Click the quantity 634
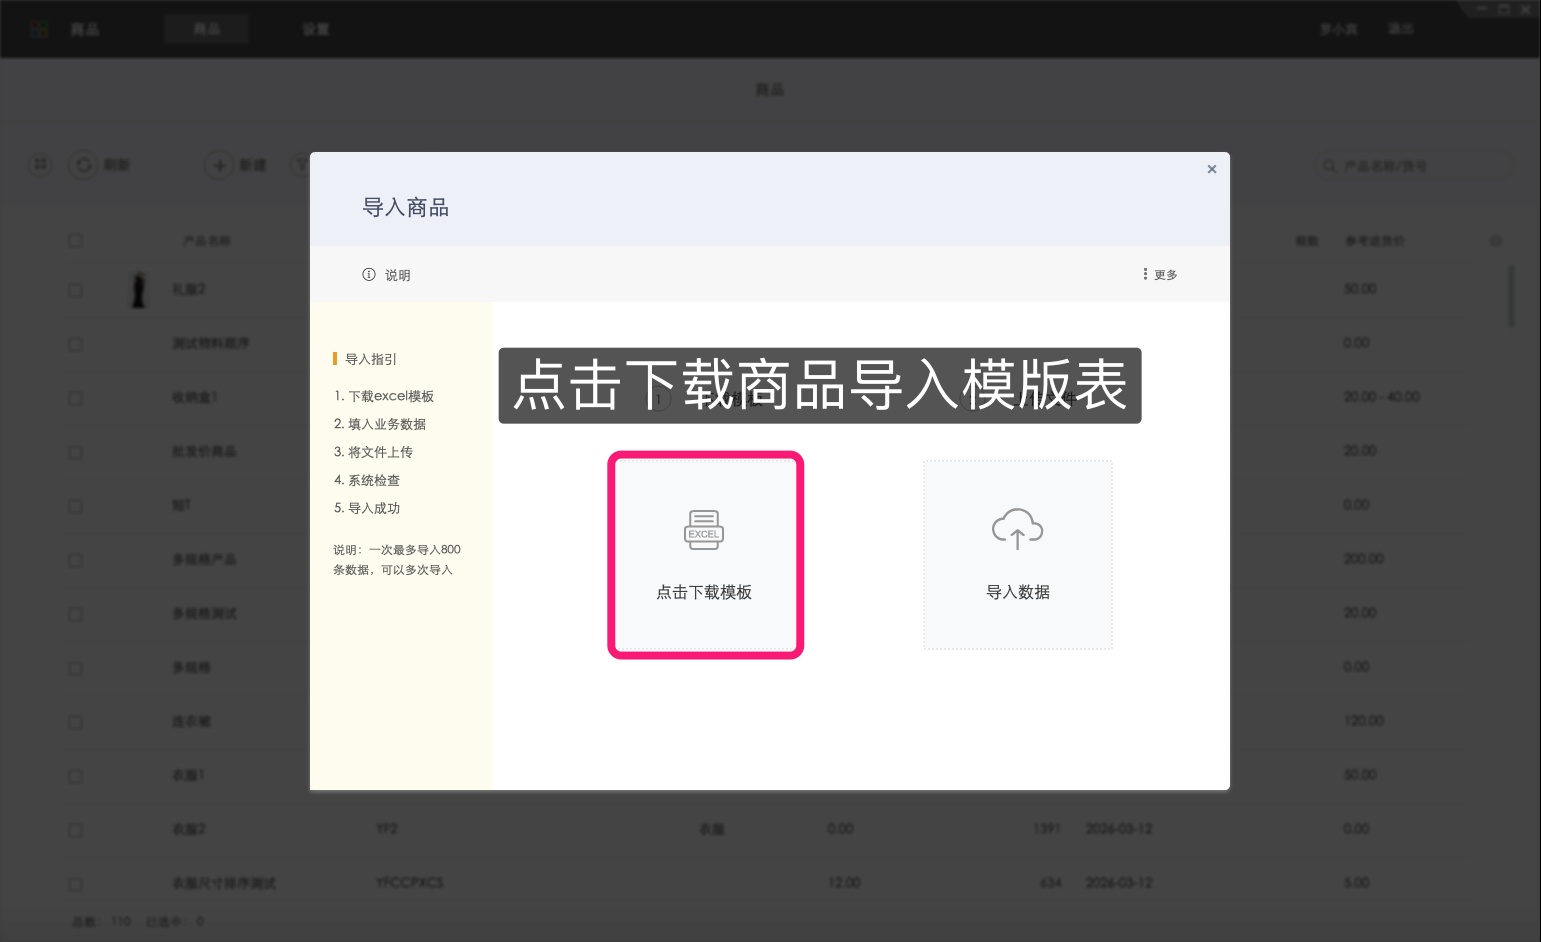This screenshot has width=1541, height=942. pyautogui.click(x=1050, y=883)
